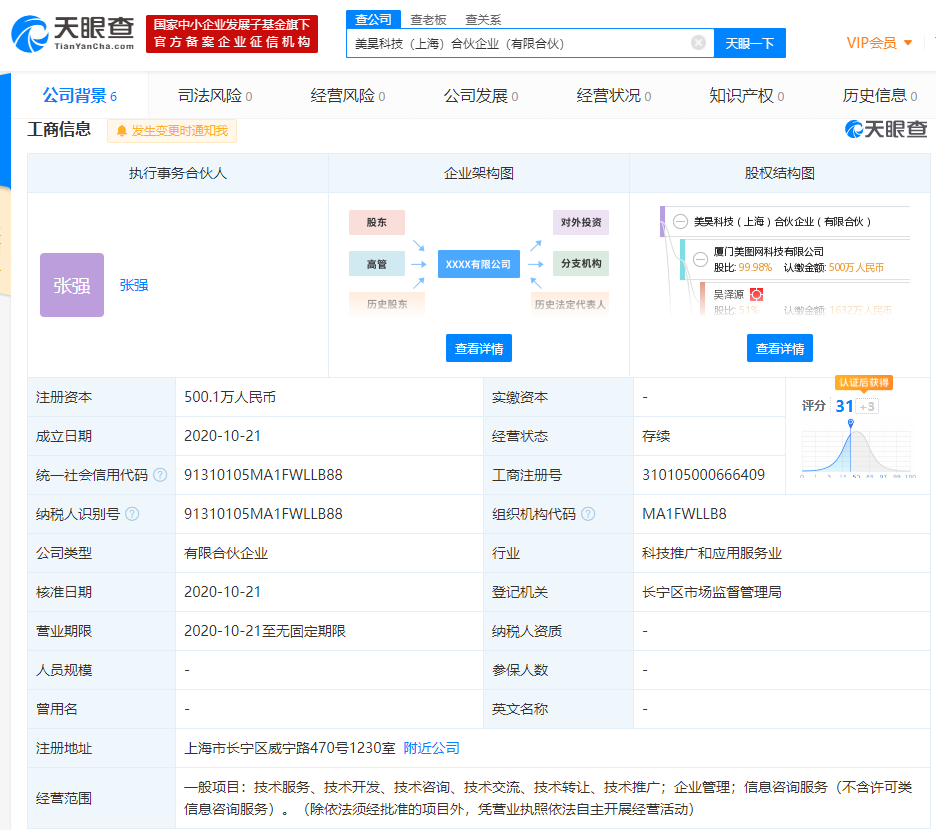Expand the VIP会员 dropdown arrow
The width and height of the screenshot is (936, 830).
tap(908, 43)
